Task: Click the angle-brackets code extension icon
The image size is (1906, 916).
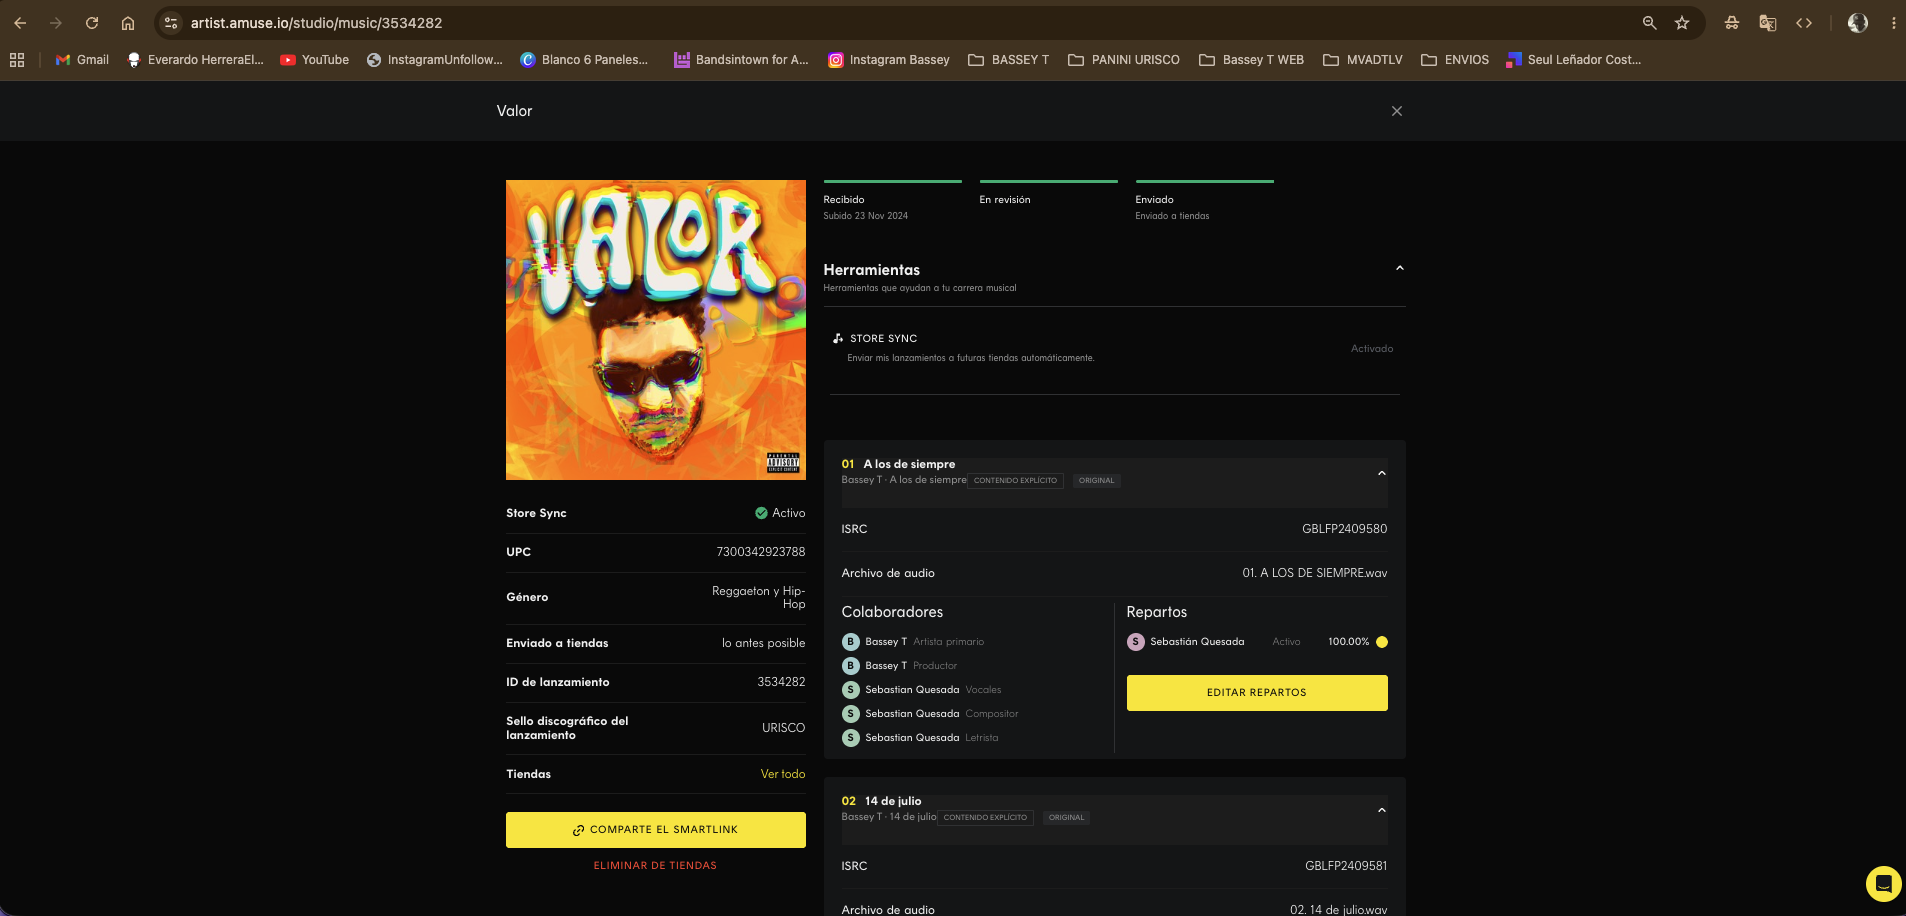Action: 1804,23
